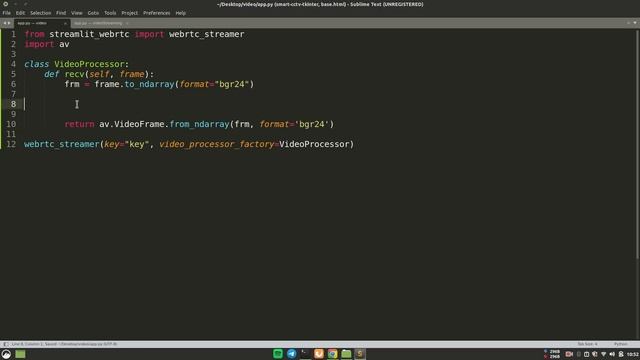Toggle the side bar icon in status bar
The height and width of the screenshot is (360, 640).
(x=6, y=344)
